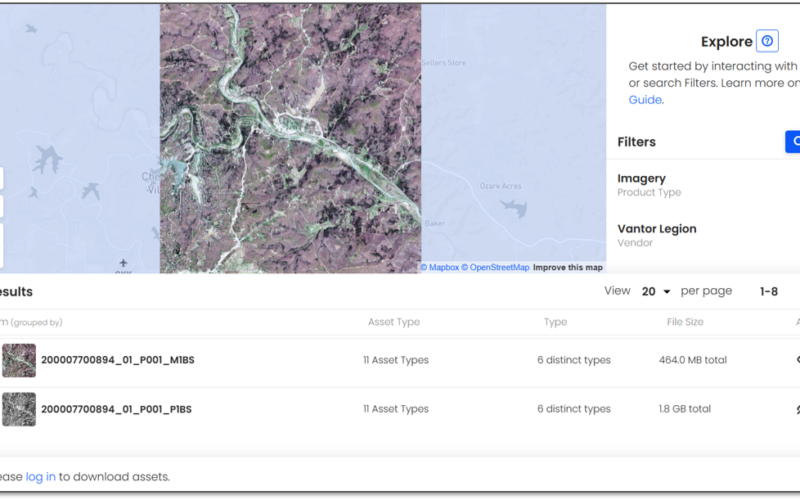Click 11 Asset Types in P1BS row
This screenshot has height=500, width=800.
(x=396, y=409)
